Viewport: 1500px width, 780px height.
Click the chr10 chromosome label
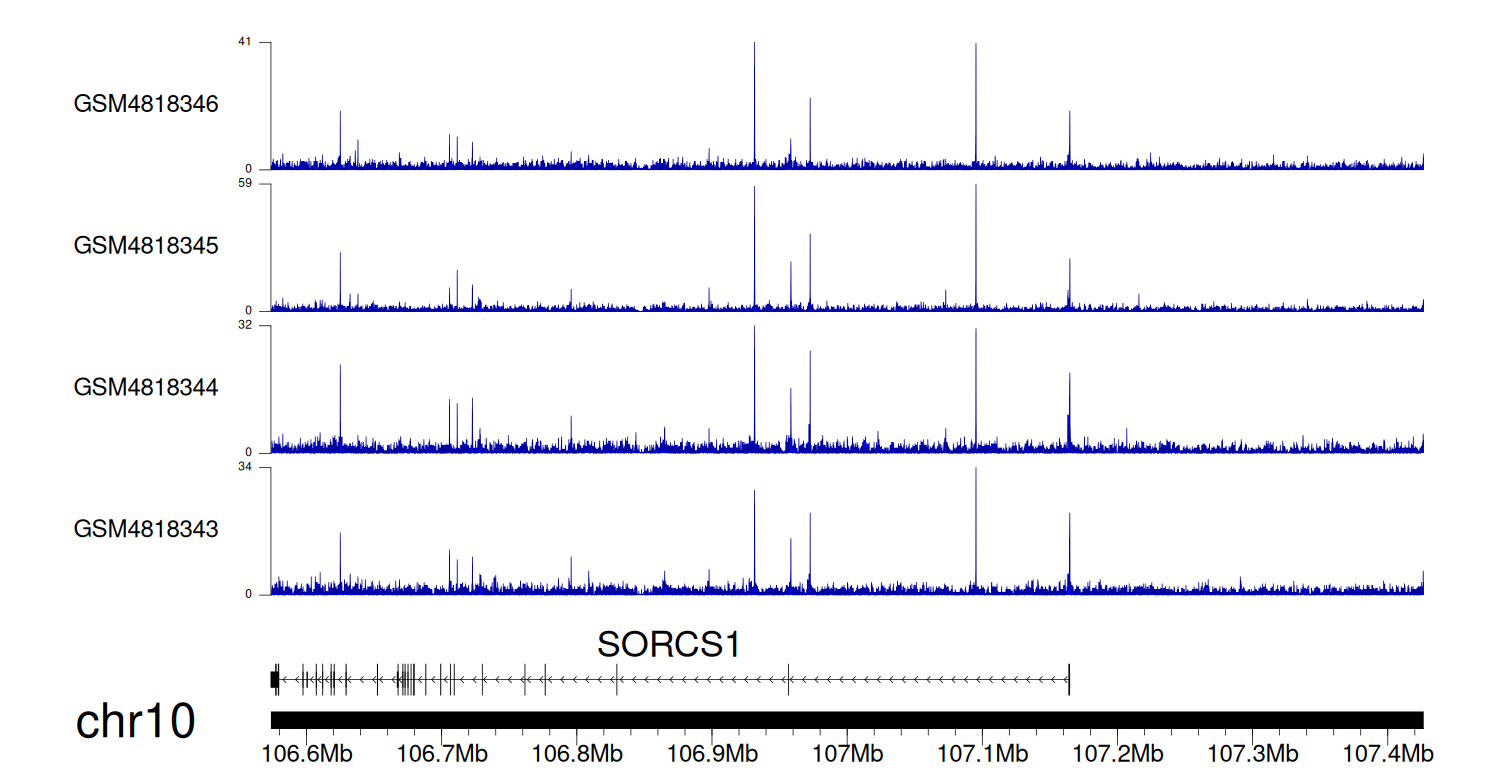click(x=136, y=722)
